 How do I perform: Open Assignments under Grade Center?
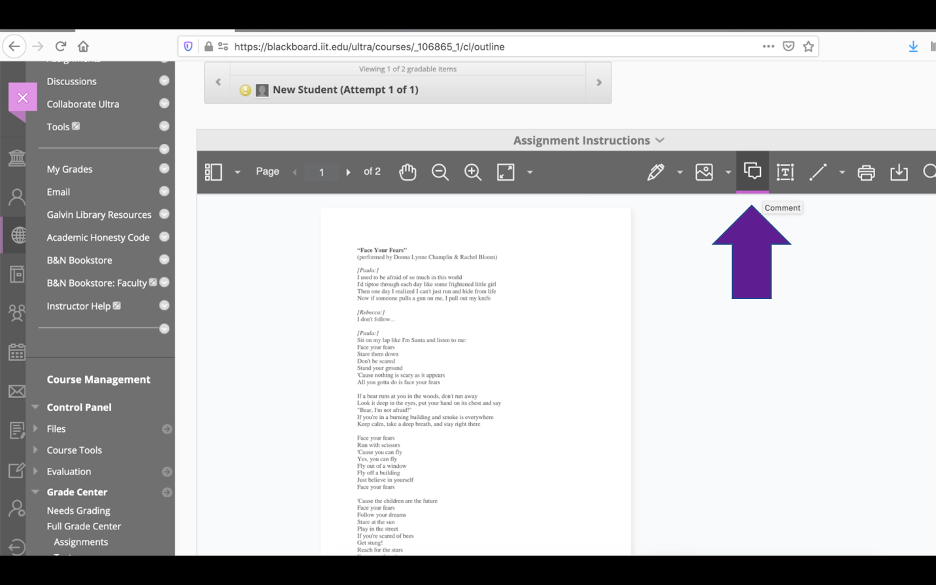81,542
